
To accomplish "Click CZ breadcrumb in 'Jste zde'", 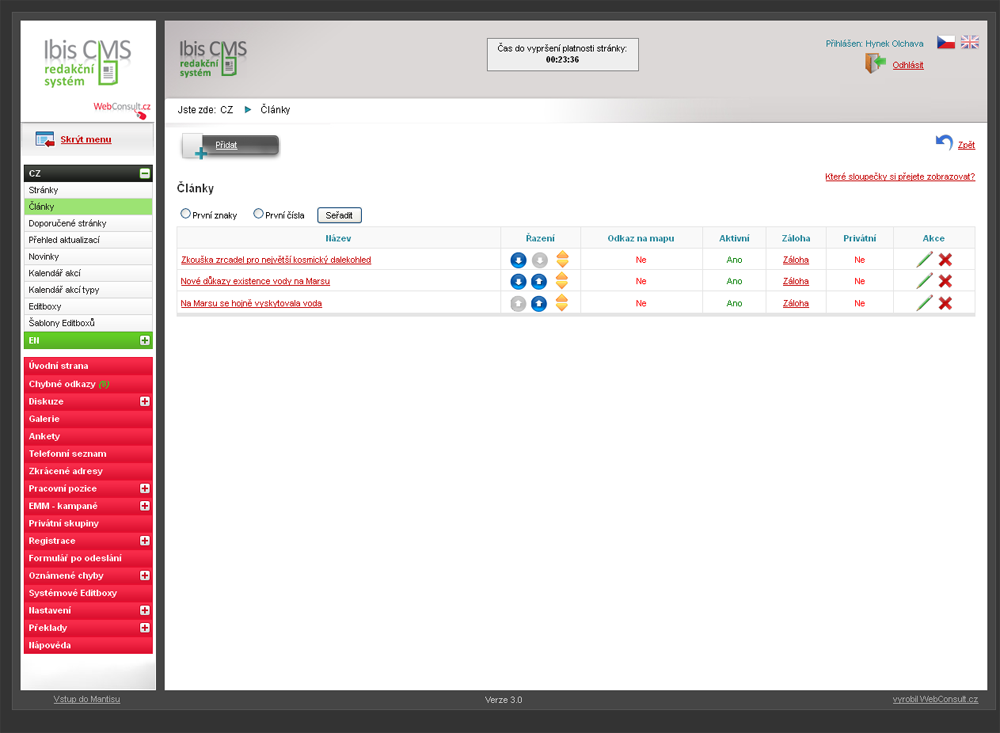I will [226, 110].
